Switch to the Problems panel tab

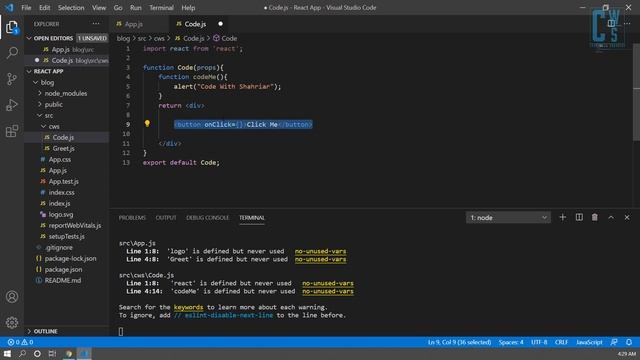(132, 218)
